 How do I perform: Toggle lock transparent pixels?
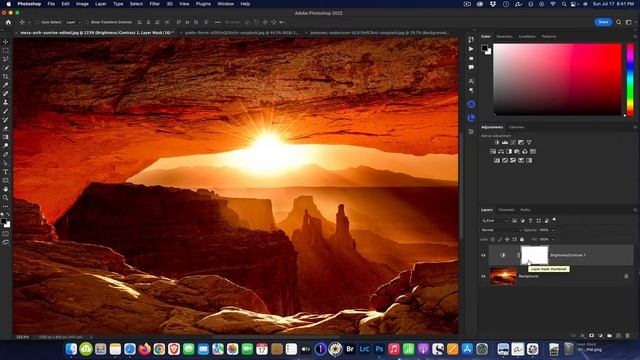[493, 239]
